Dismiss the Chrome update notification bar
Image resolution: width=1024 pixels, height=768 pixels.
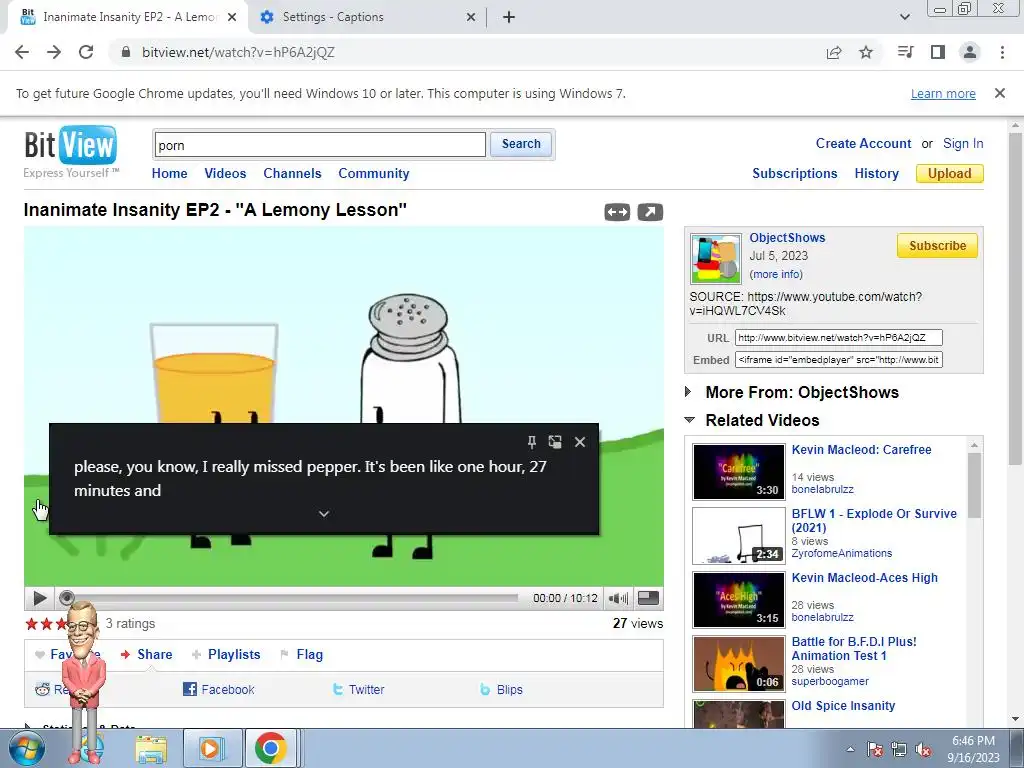tap(1000, 93)
